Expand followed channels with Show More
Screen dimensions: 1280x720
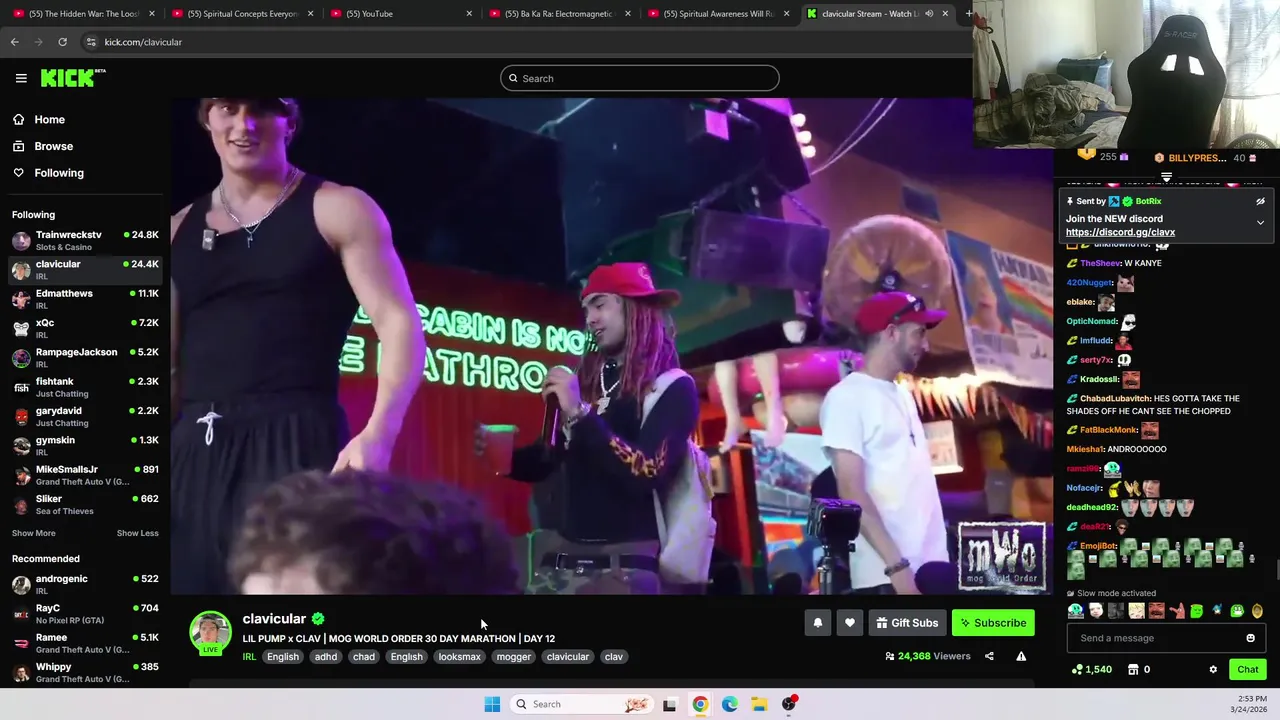(x=34, y=533)
